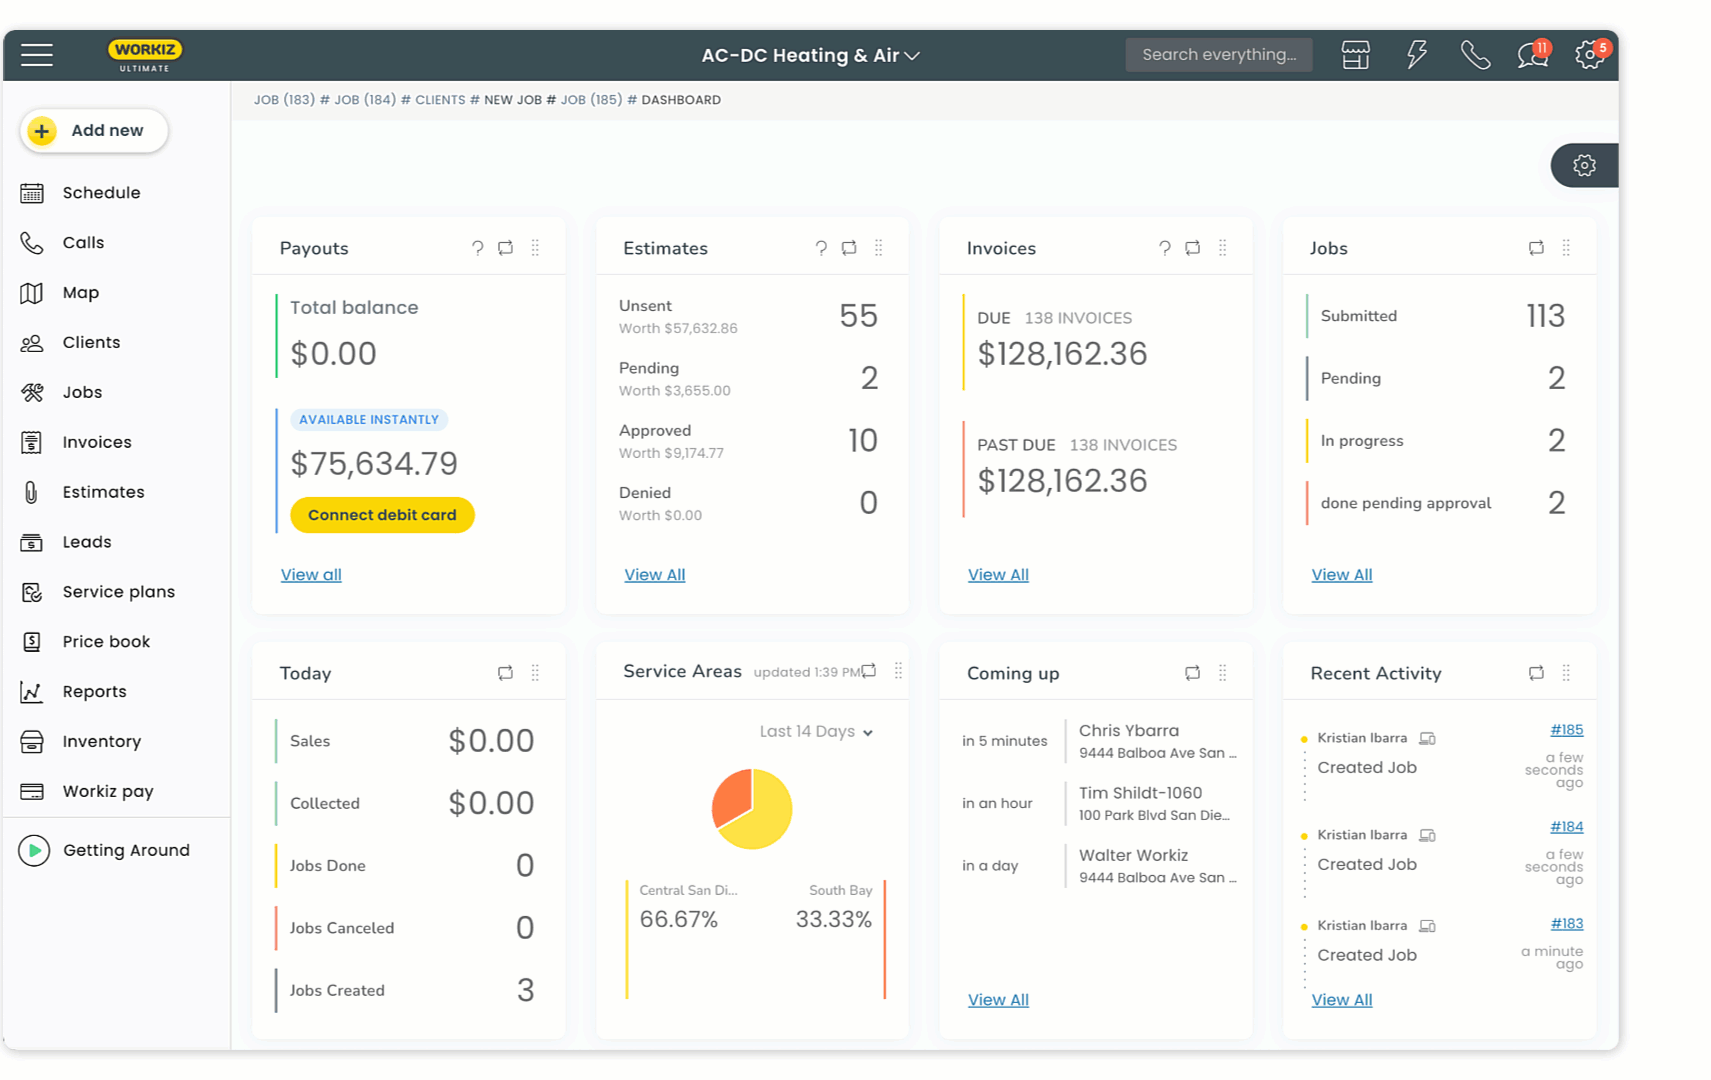The height and width of the screenshot is (1080, 1711).
Task: Open help question mark on Payouts widget
Action: point(477,247)
